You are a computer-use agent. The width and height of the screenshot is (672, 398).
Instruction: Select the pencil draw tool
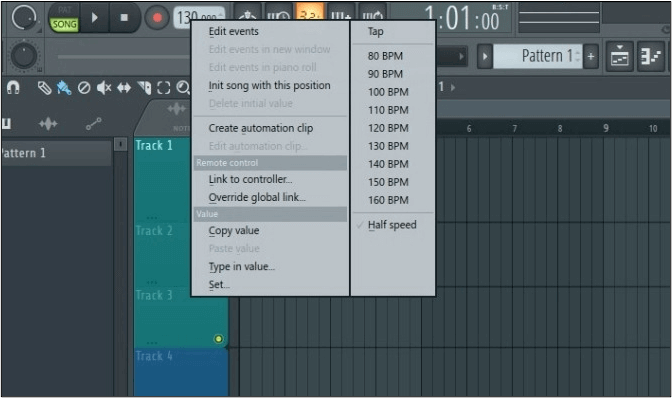45,88
